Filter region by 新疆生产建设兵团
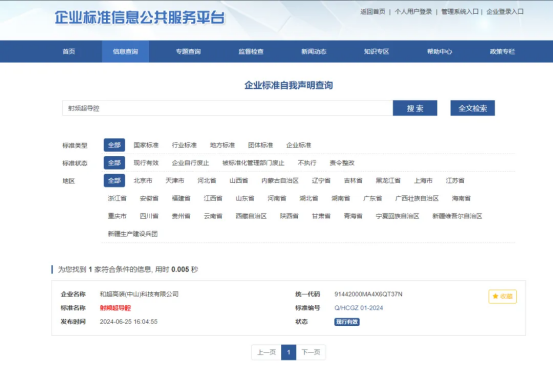Screen dimensions: 553x370 (x=133, y=233)
